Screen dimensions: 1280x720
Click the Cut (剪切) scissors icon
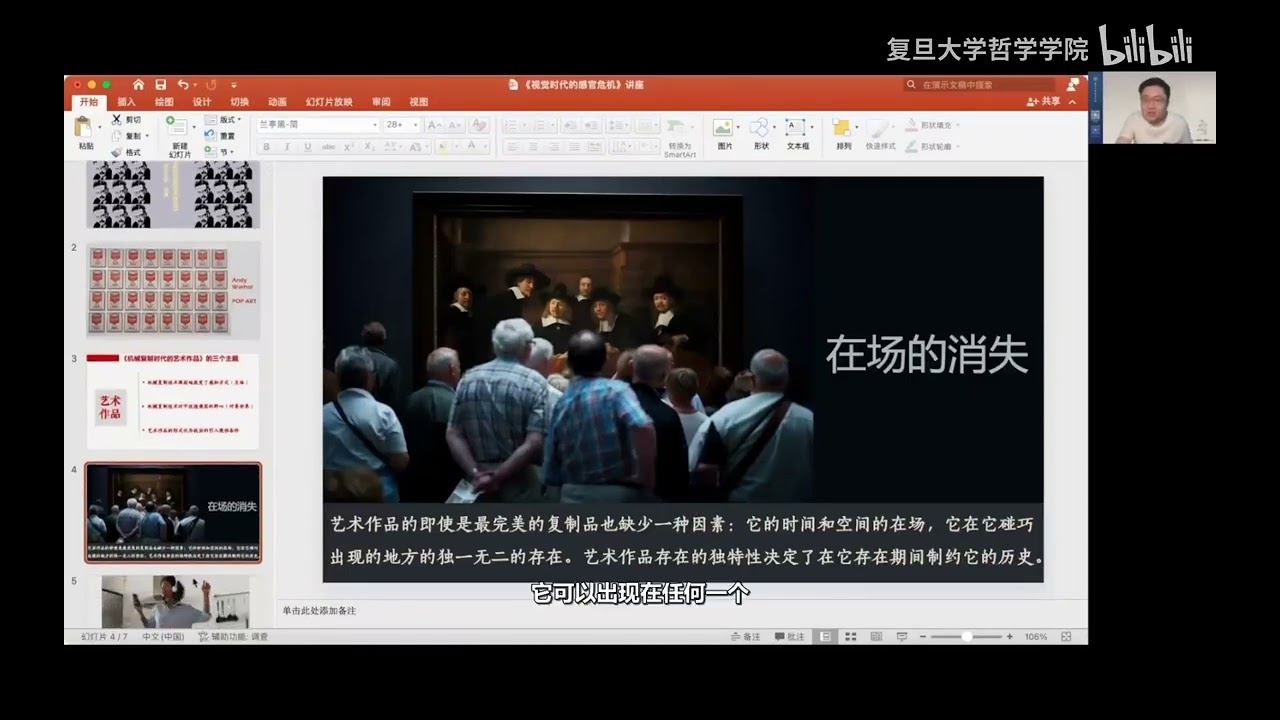coord(116,119)
